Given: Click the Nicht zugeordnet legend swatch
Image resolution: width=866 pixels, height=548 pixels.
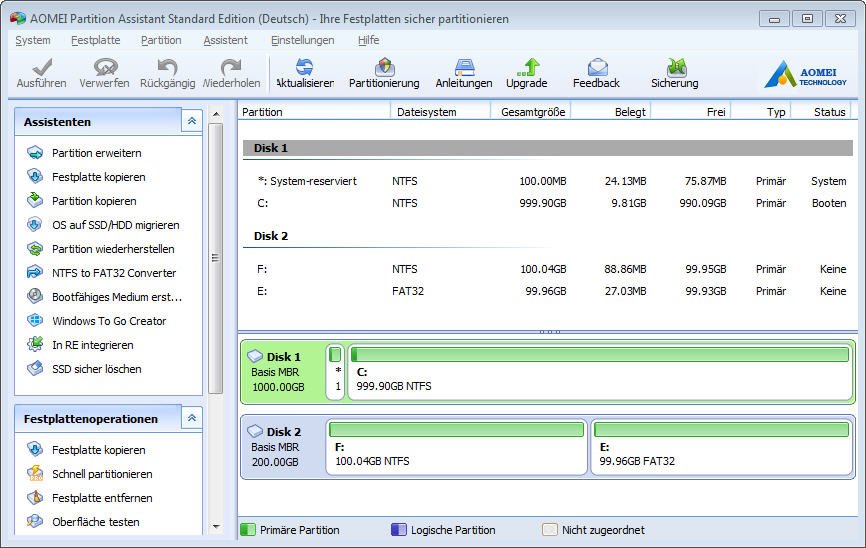Looking at the screenshot, I should click(x=550, y=530).
